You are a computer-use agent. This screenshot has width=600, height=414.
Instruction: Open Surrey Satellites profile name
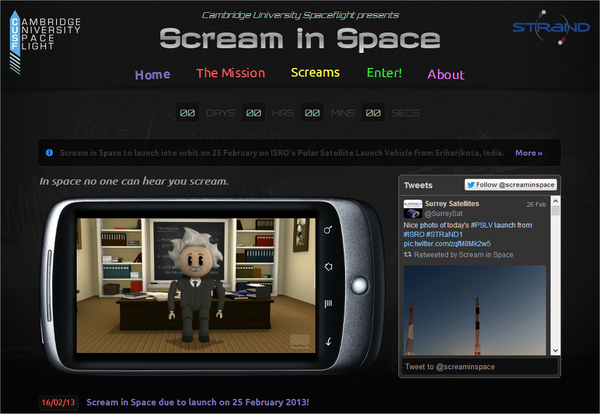pyautogui.click(x=452, y=204)
